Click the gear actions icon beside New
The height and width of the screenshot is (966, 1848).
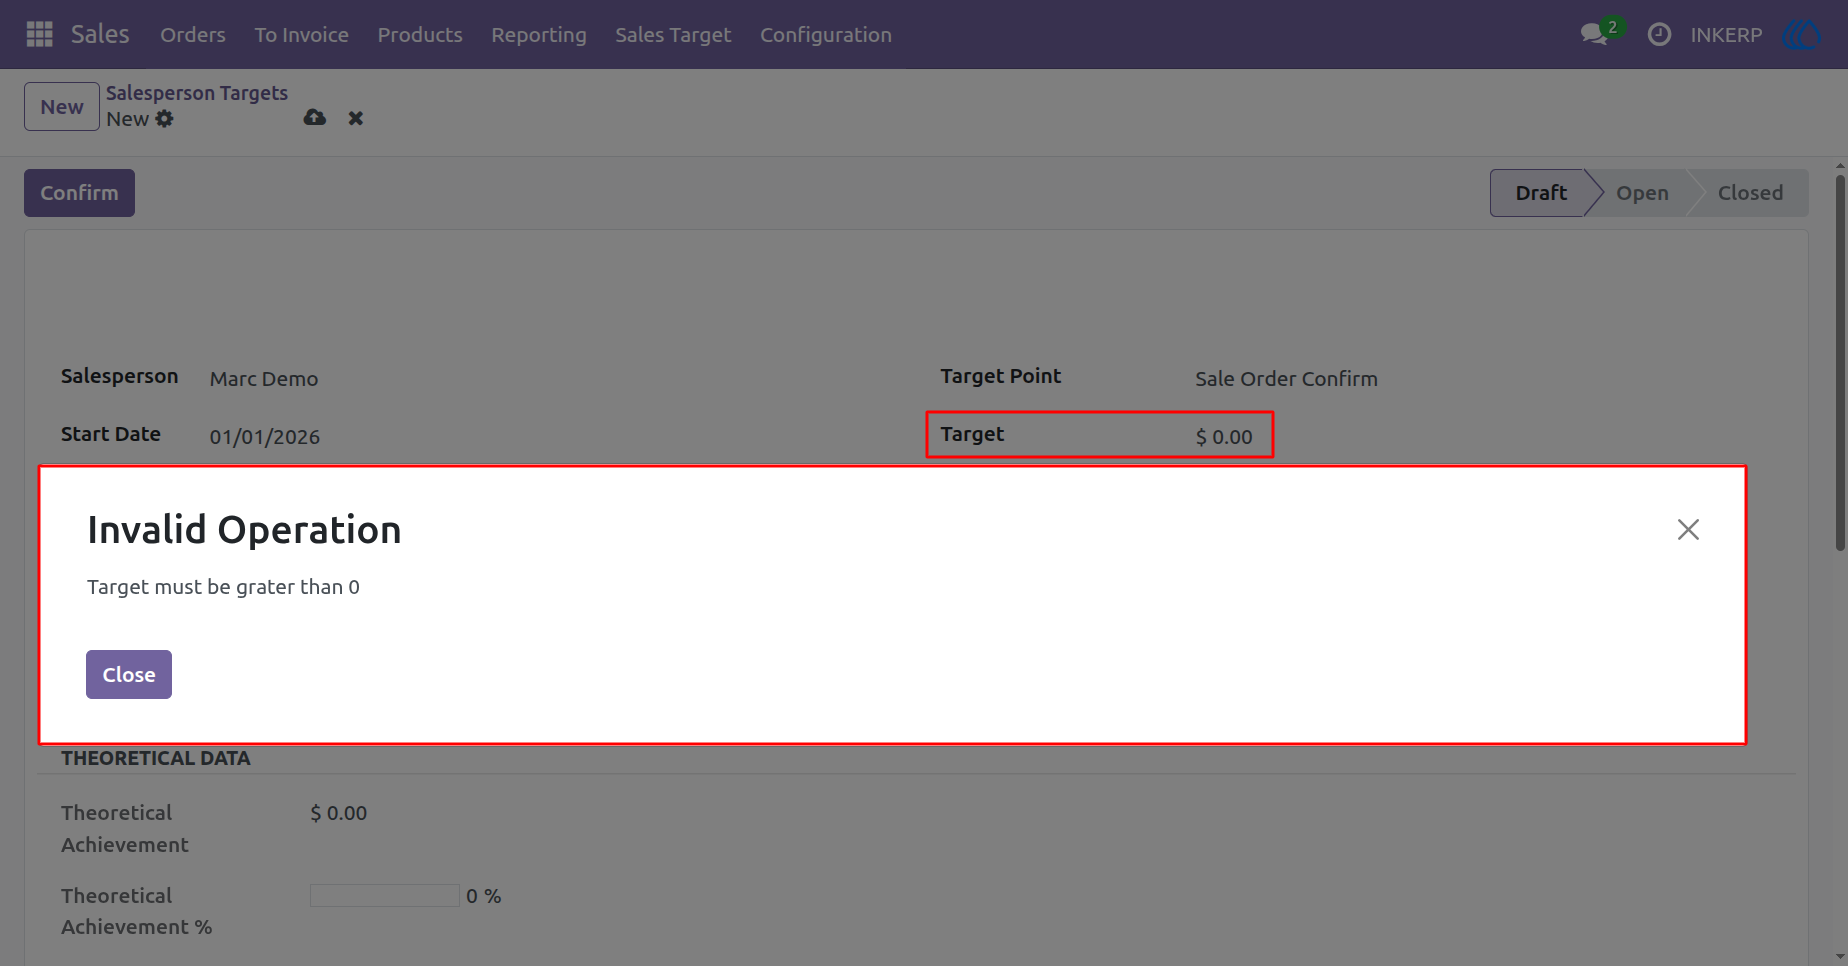(165, 119)
